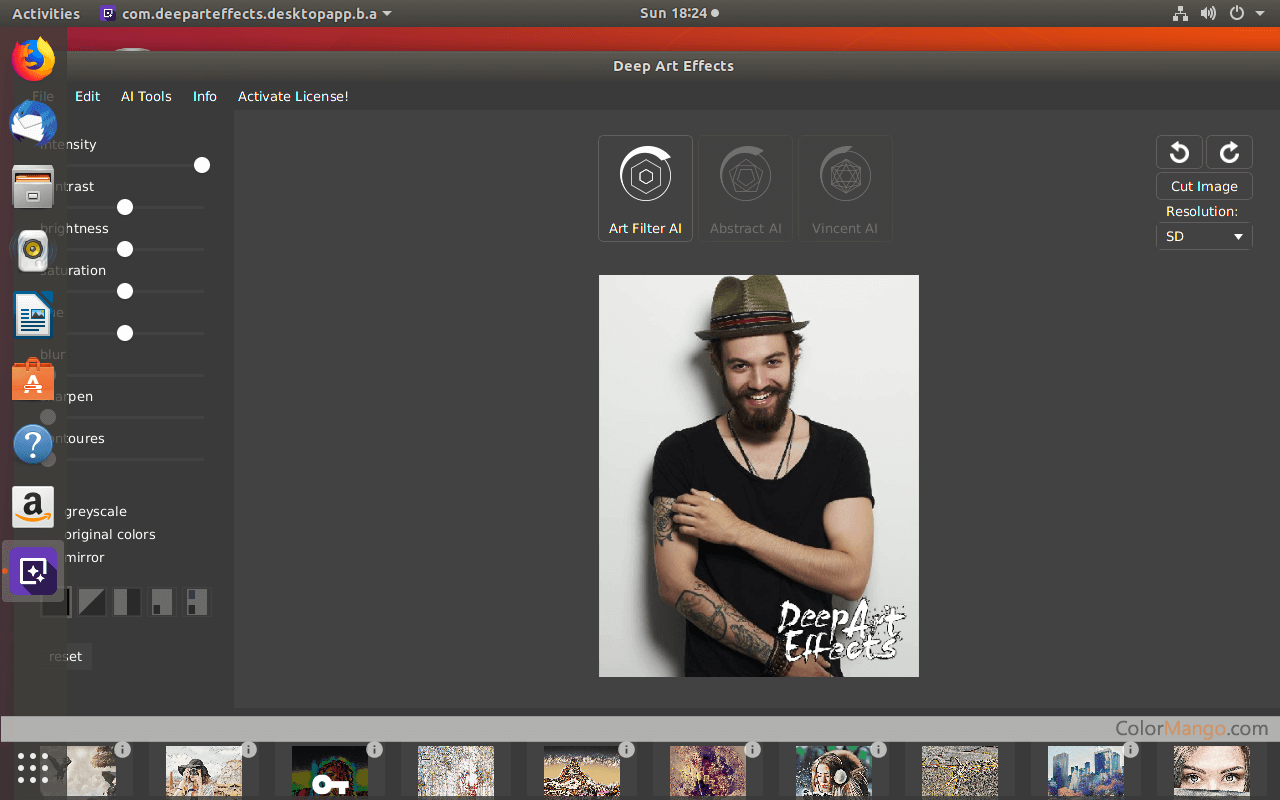The image size is (1280, 800).
Task: Pick the Vincent AI filter icon
Action: pyautogui.click(x=845, y=188)
